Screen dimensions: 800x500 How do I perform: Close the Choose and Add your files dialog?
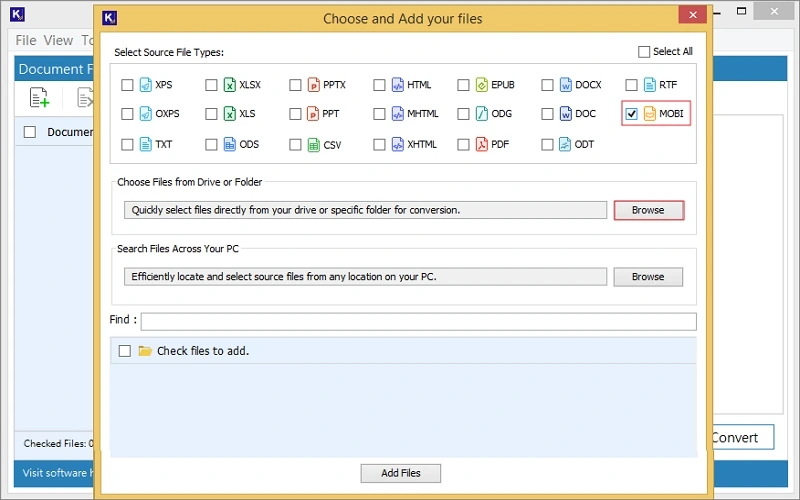[692, 15]
